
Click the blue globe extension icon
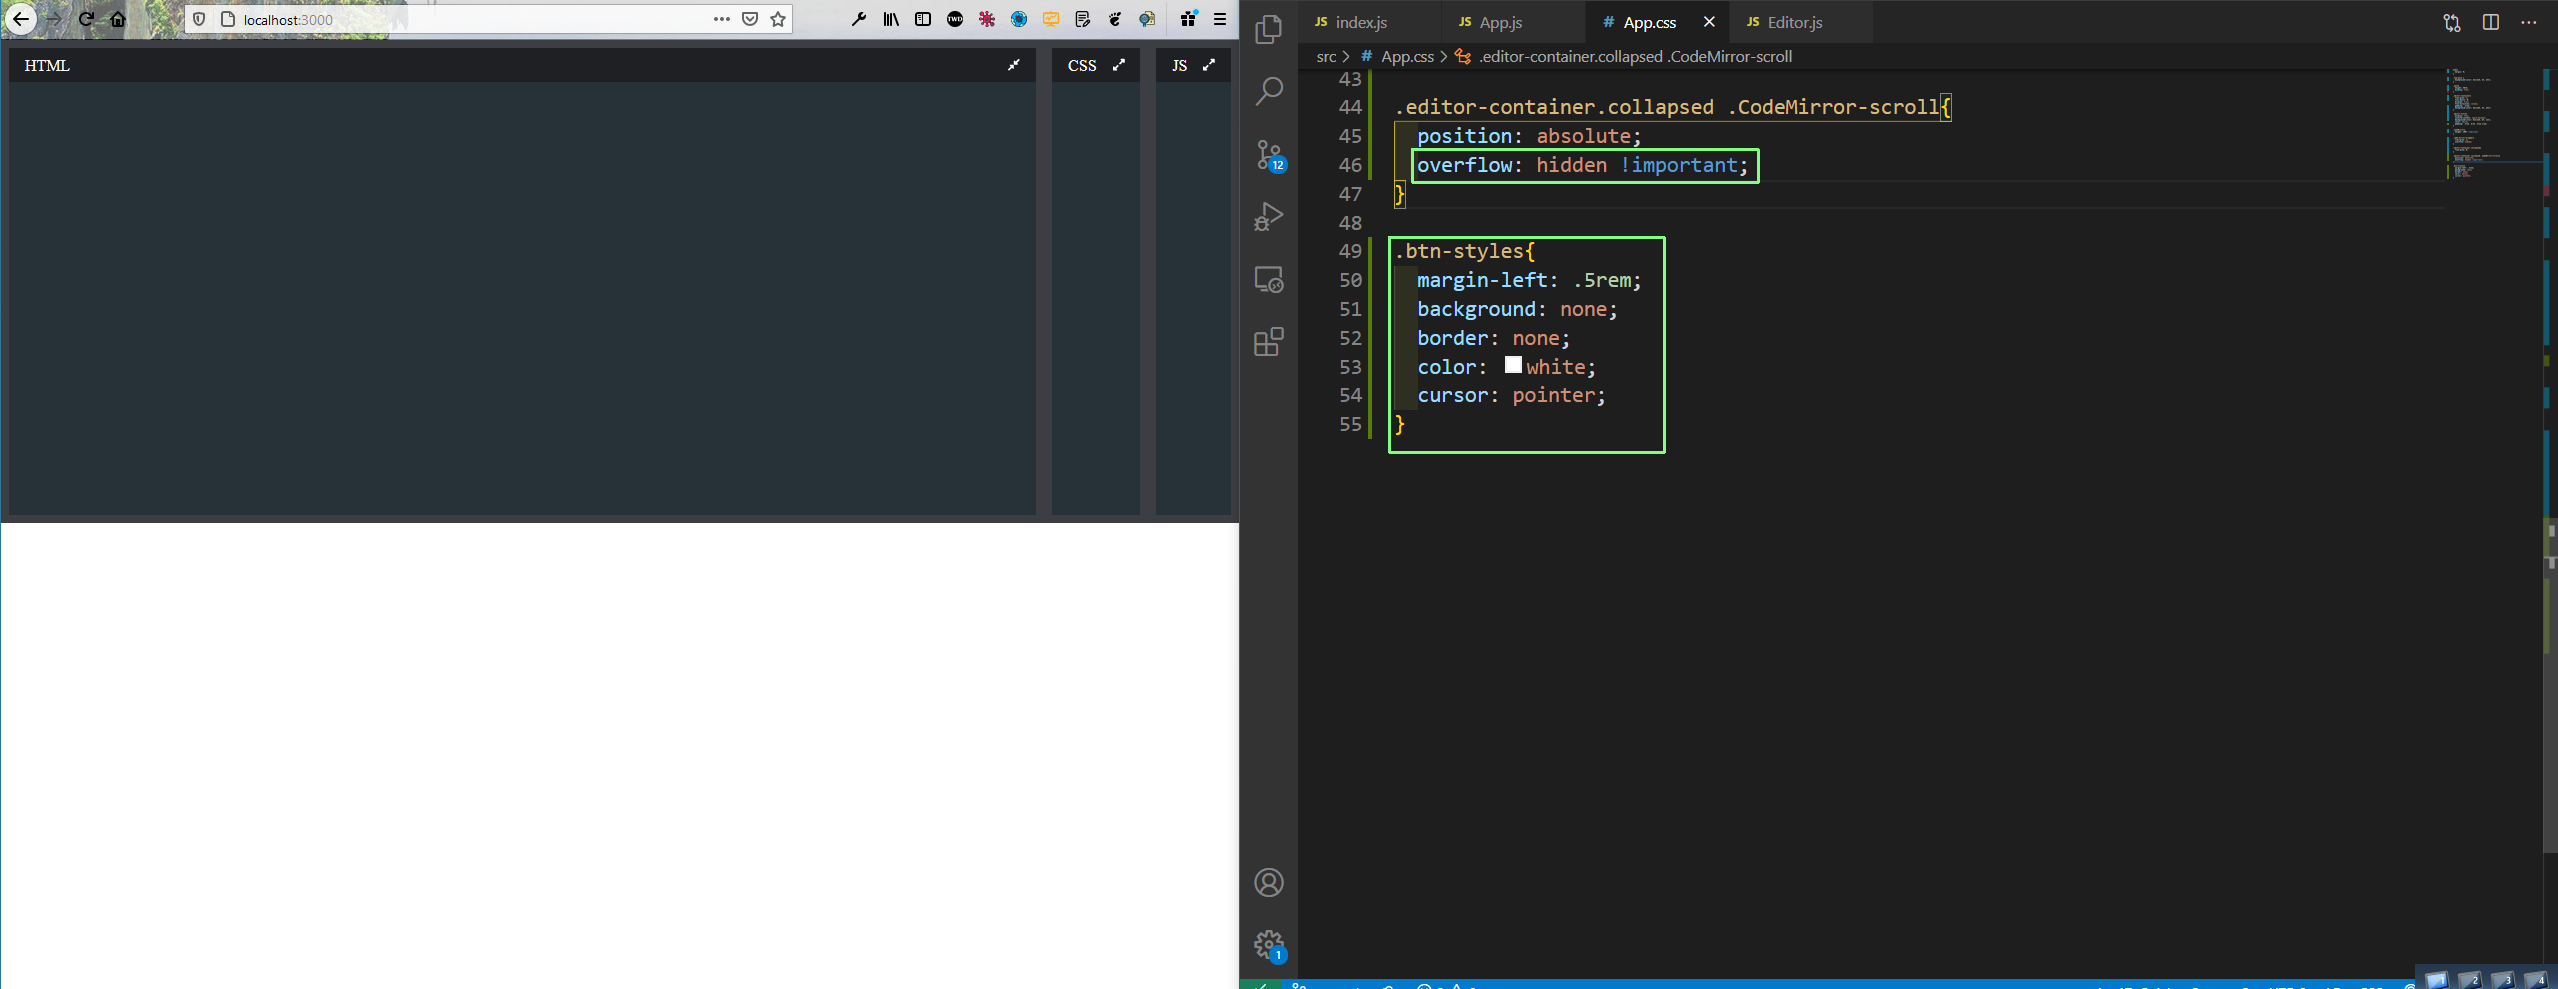click(1019, 19)
